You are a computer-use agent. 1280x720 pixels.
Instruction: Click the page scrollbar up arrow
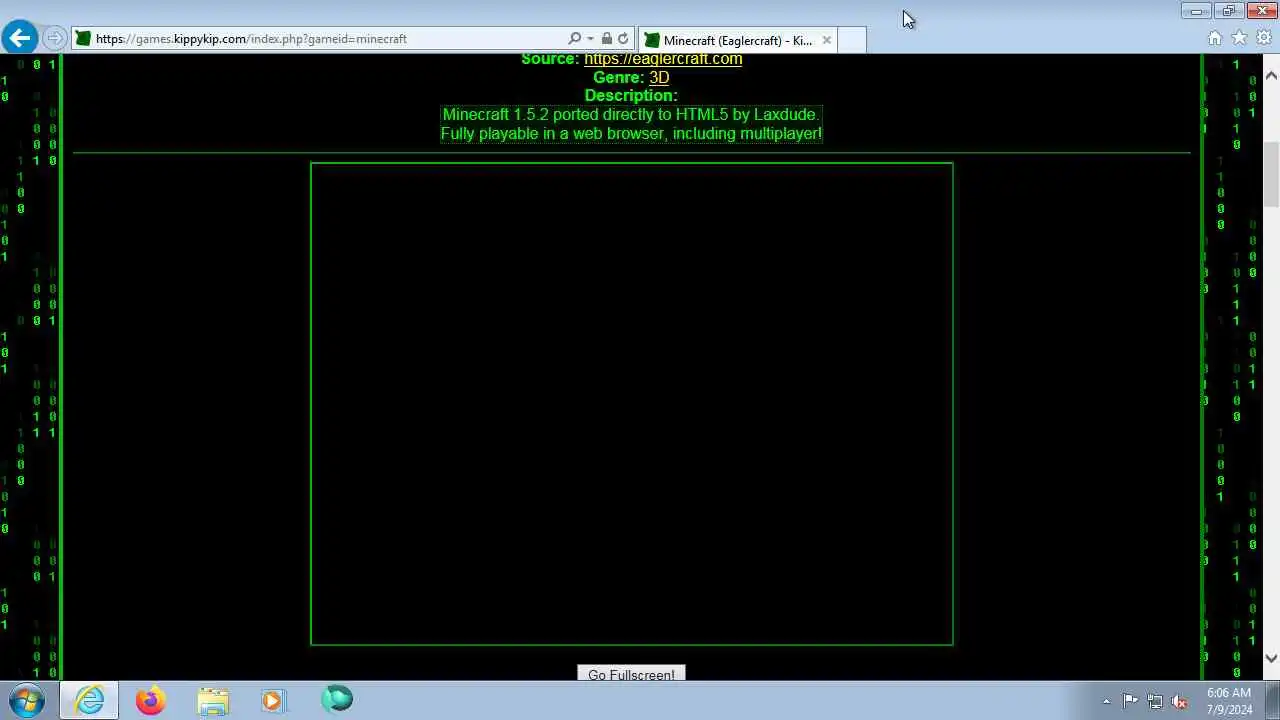coord(1271,75)
